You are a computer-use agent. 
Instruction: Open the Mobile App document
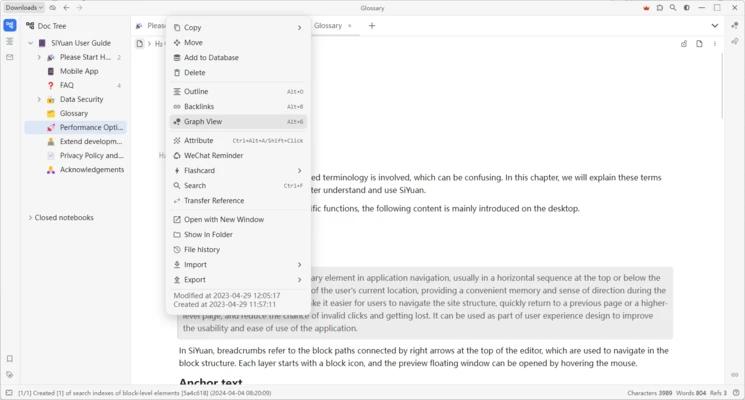(x=79, y=71)
